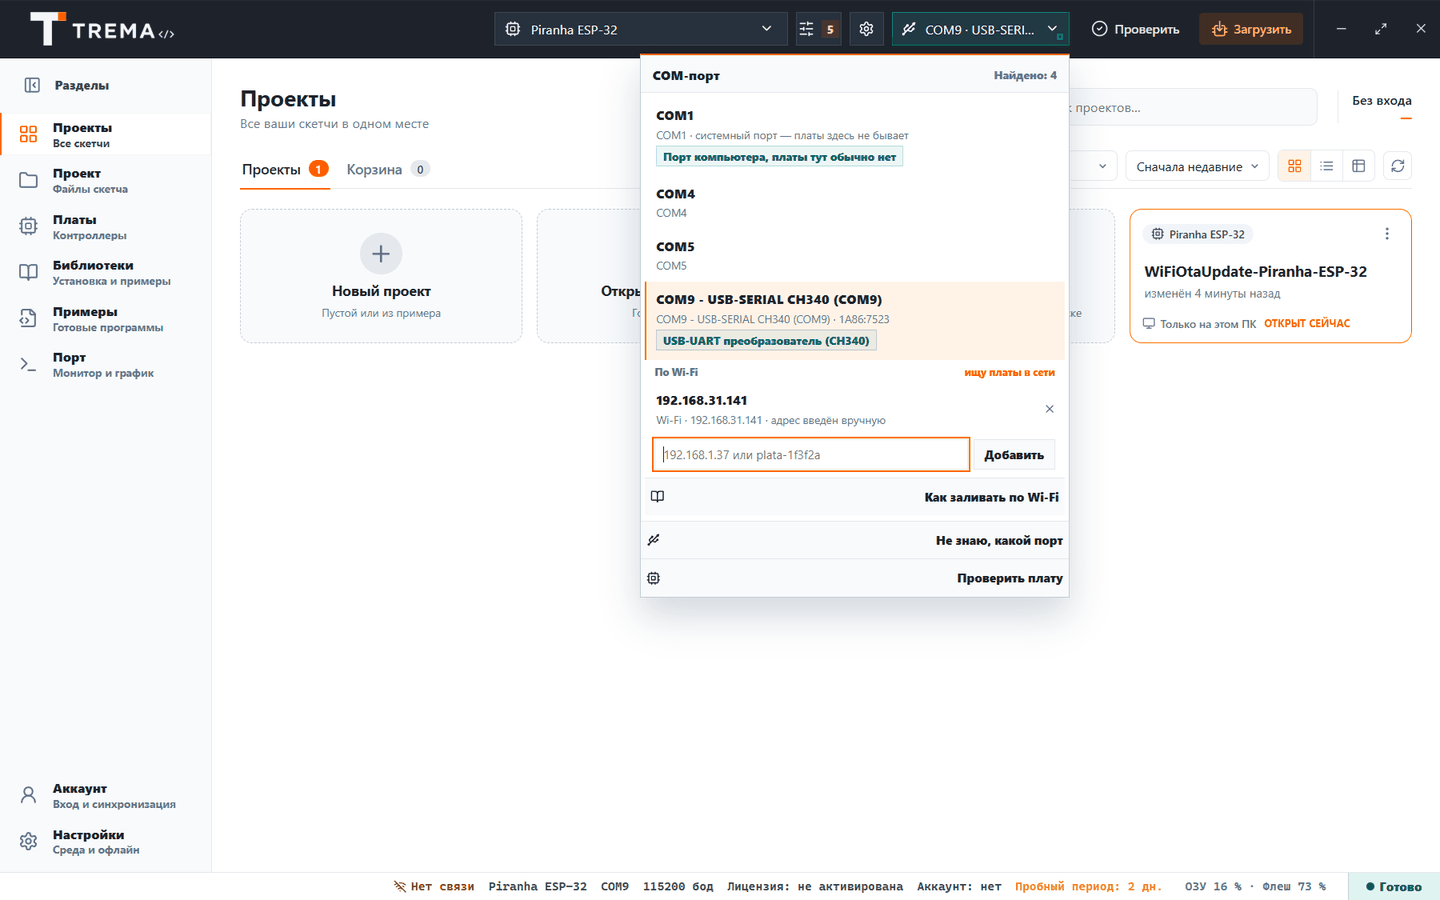Switch to grid view of projects
1440x900 pixels.
pyautogui.click(x=1294, y=166)
